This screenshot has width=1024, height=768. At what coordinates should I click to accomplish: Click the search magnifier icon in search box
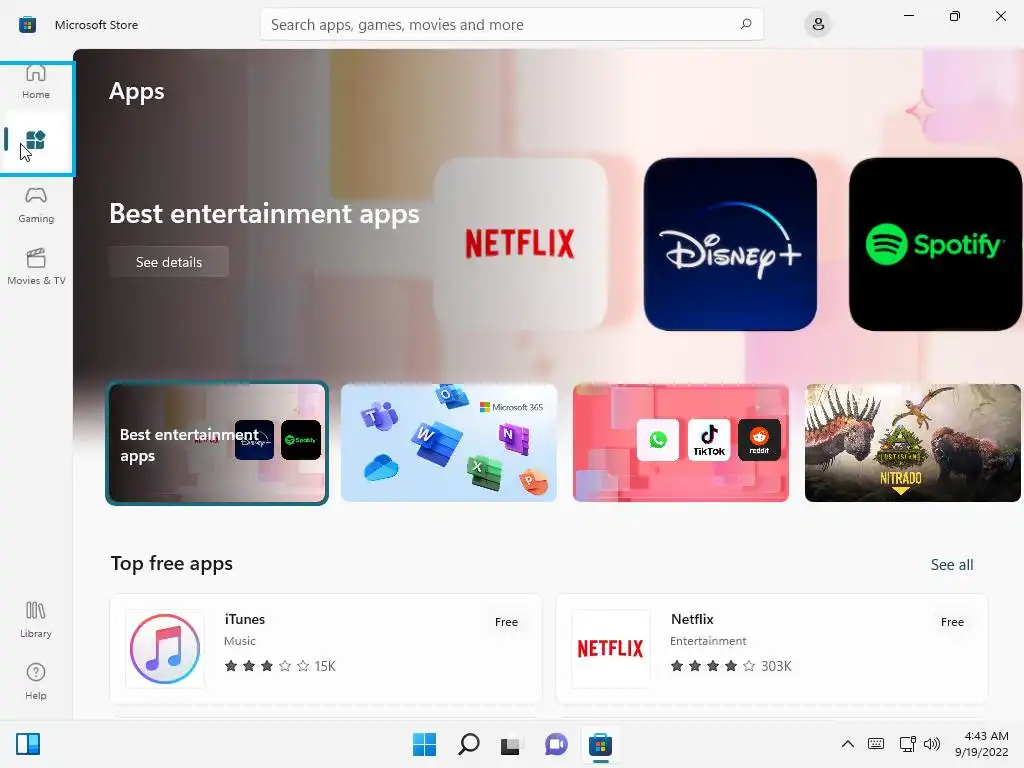[746, 24]
